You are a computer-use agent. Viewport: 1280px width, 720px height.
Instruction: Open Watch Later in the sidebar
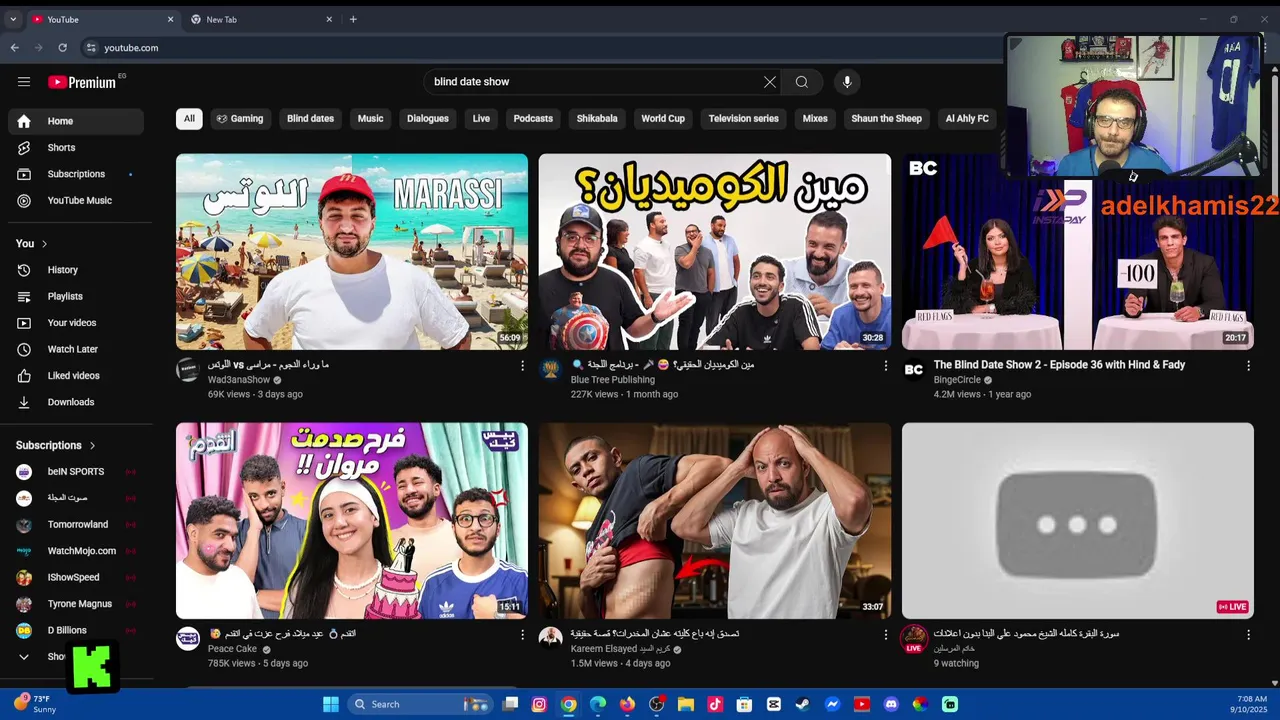76,350
